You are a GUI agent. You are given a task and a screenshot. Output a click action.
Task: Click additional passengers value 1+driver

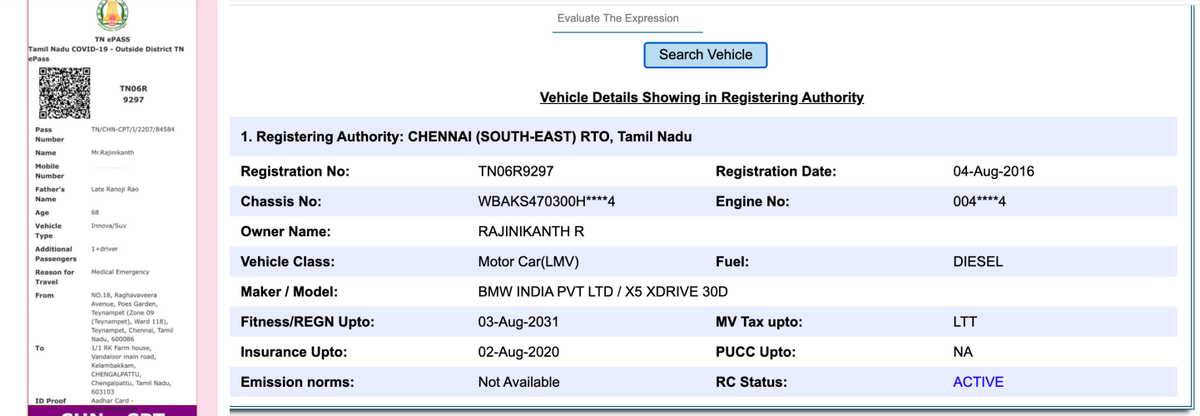[x=106, y=248]
